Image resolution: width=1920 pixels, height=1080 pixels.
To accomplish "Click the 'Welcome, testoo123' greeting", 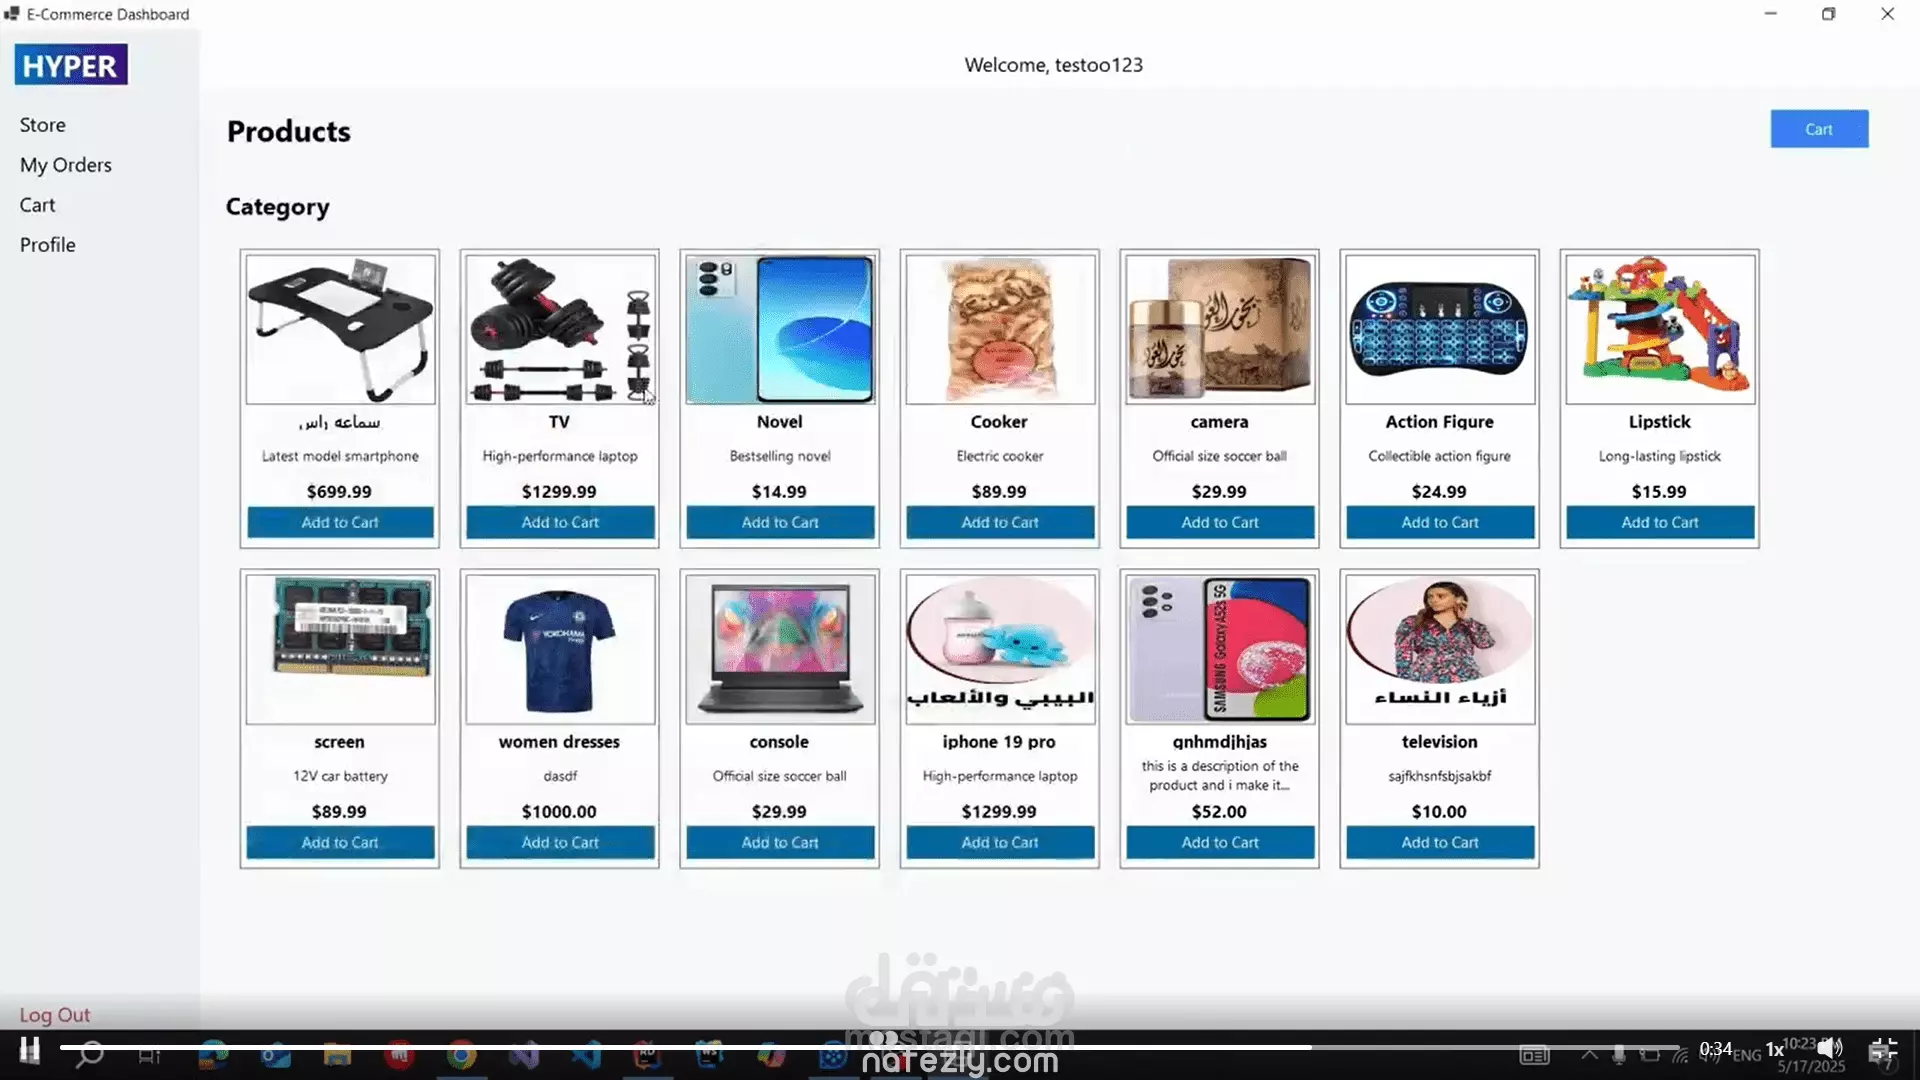I will click(1054, 65).
